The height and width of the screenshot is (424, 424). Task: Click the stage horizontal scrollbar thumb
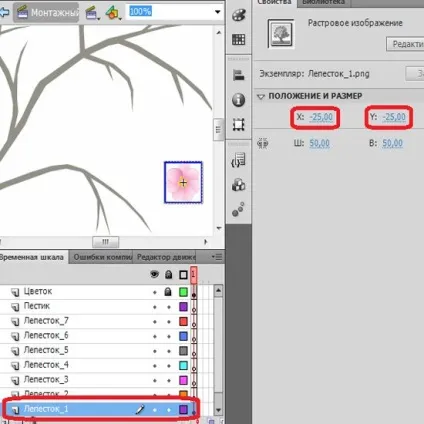pyautogui.click(x=105, y=242)
